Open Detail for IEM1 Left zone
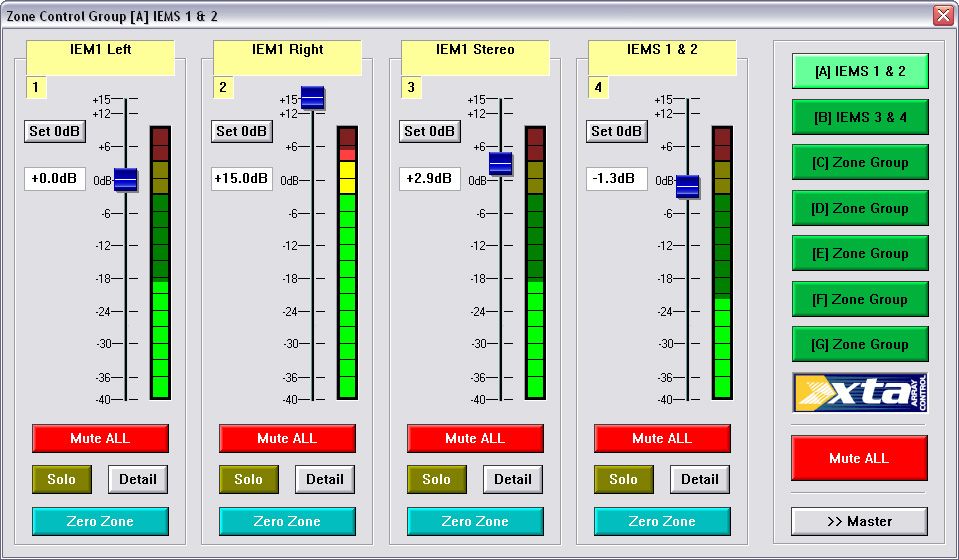The width and height of the screenshot is (959, 560). point(138,479)
